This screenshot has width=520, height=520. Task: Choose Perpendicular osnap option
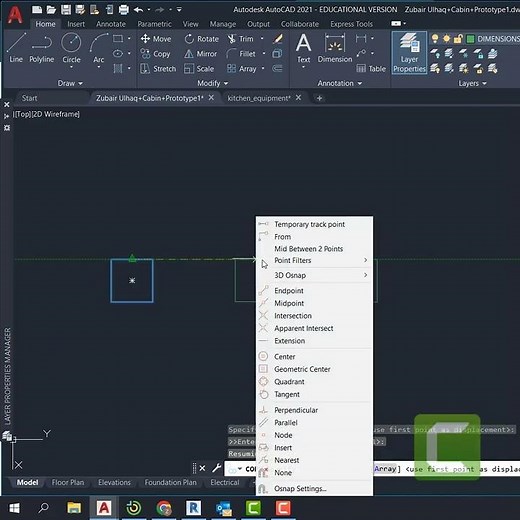click(x=314, y=410)
